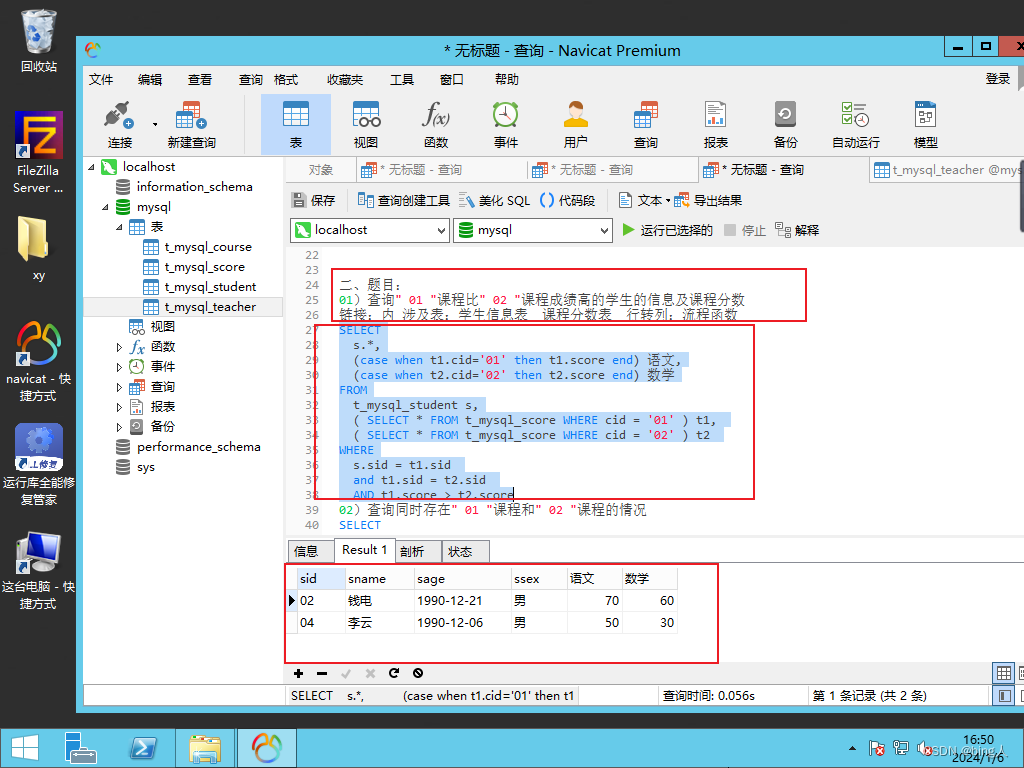Open the 自动运行 automation toolbar icon
The image size is (1024, 768).
coord(856,125)
